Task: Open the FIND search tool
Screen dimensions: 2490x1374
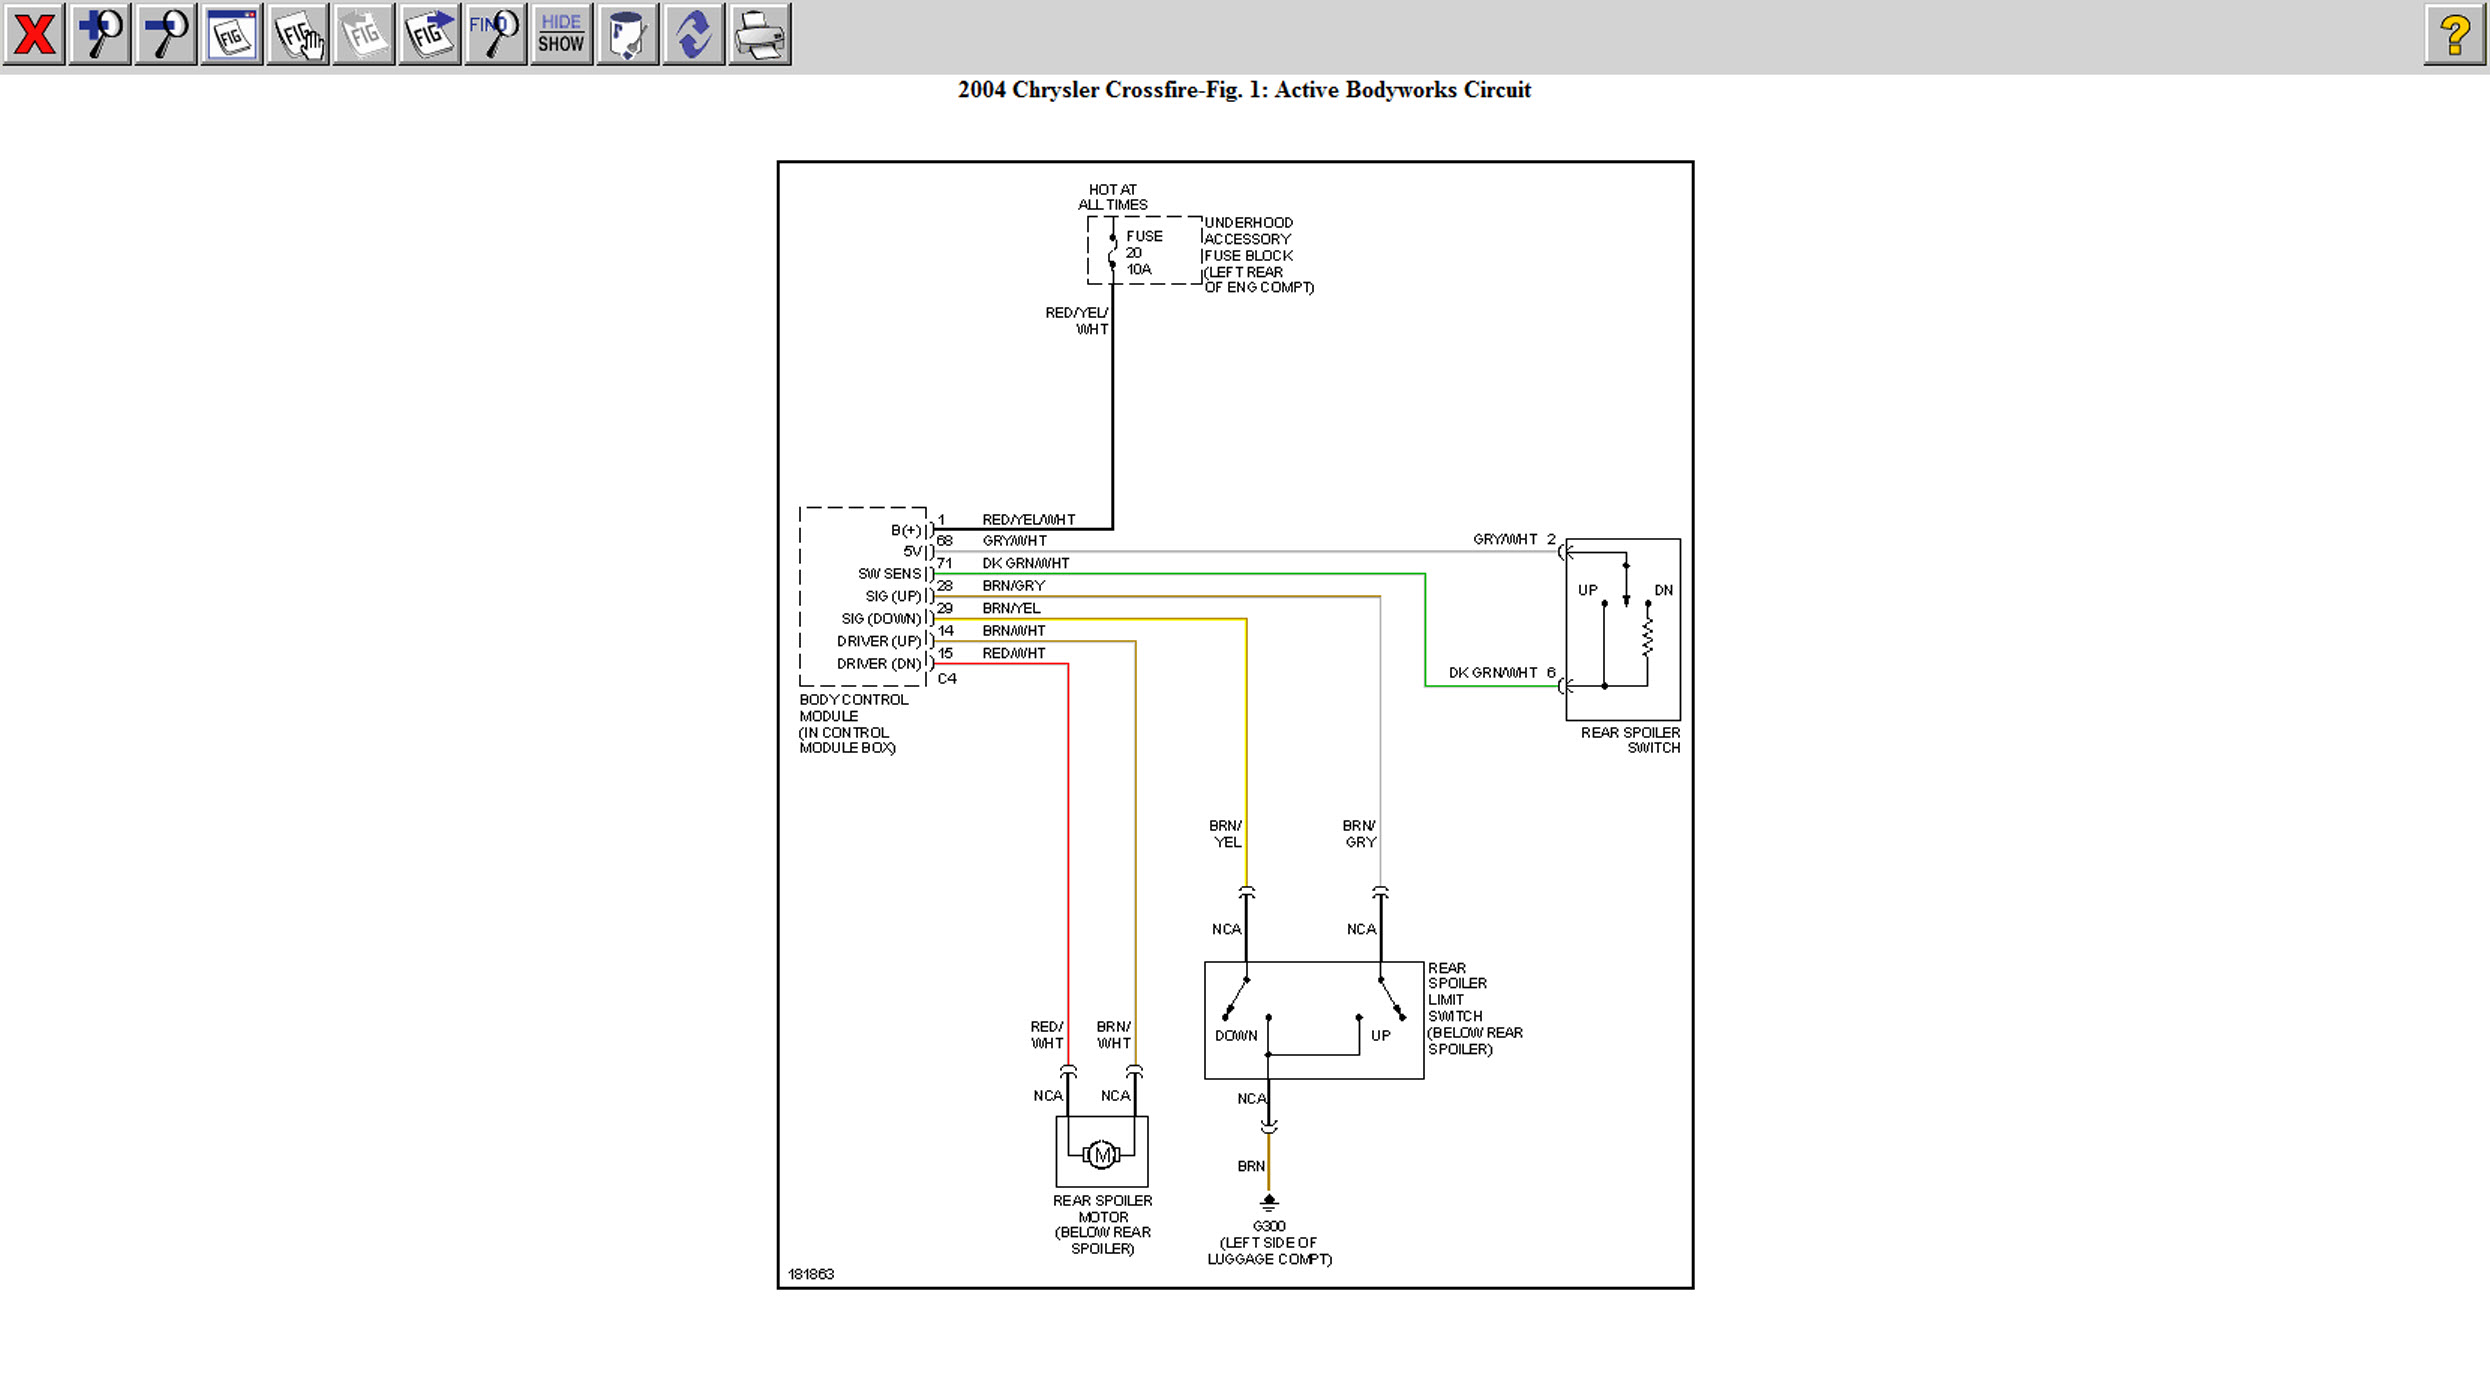Action: (x=496, y=35)
